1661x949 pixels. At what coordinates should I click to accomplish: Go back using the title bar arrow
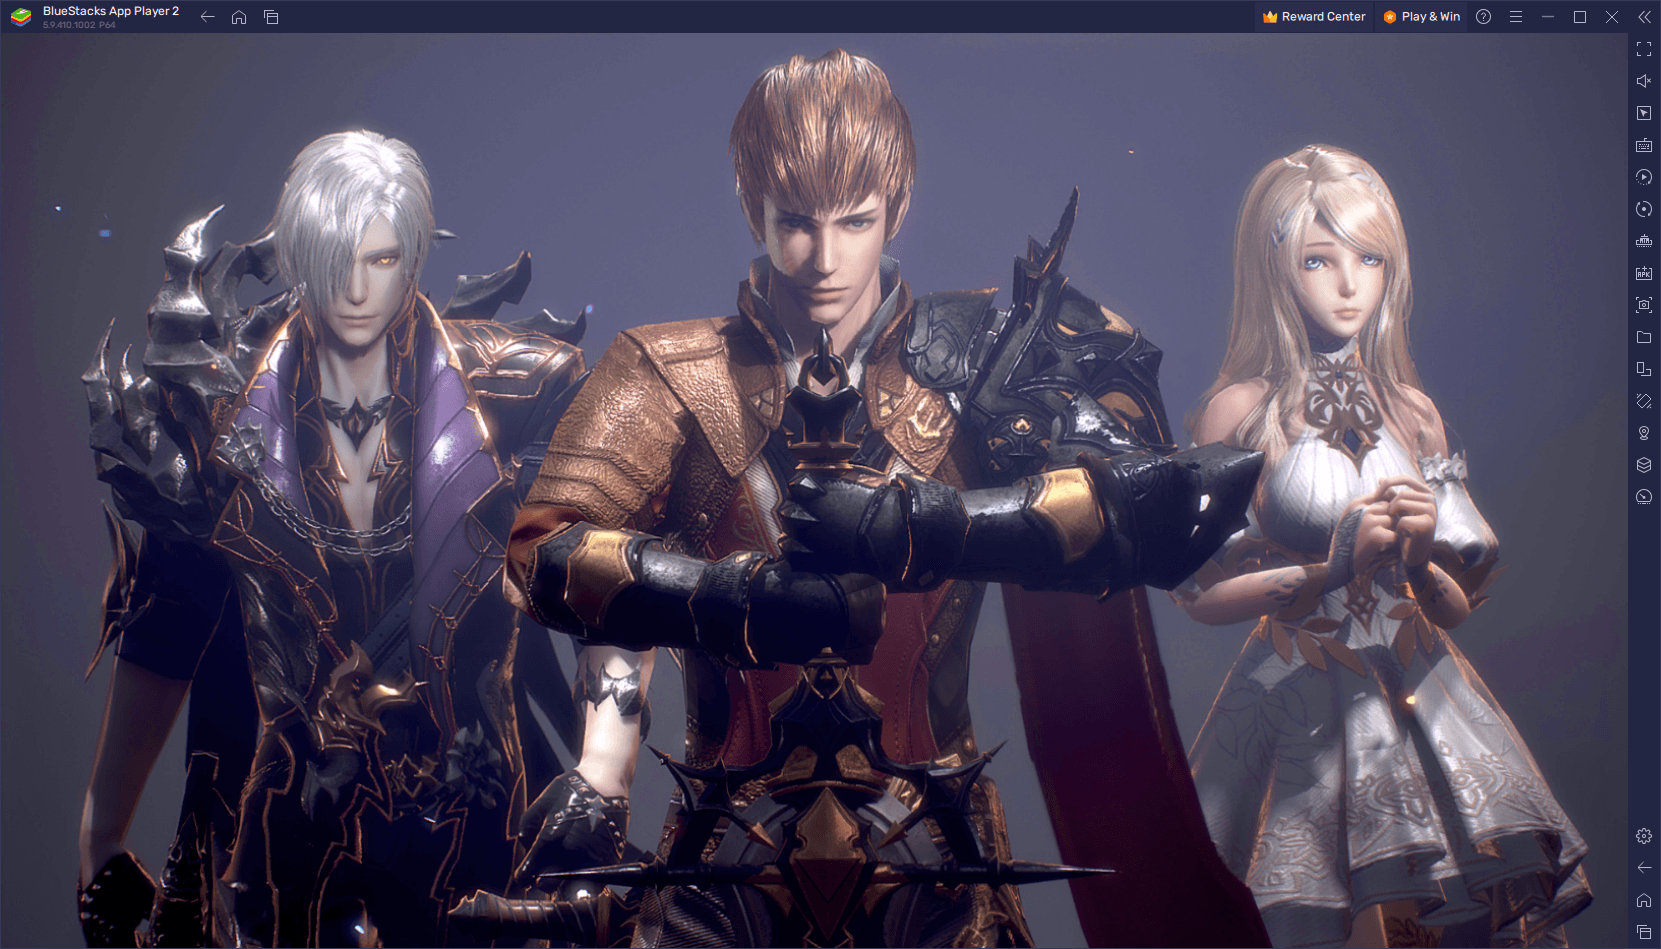point(207,16)
